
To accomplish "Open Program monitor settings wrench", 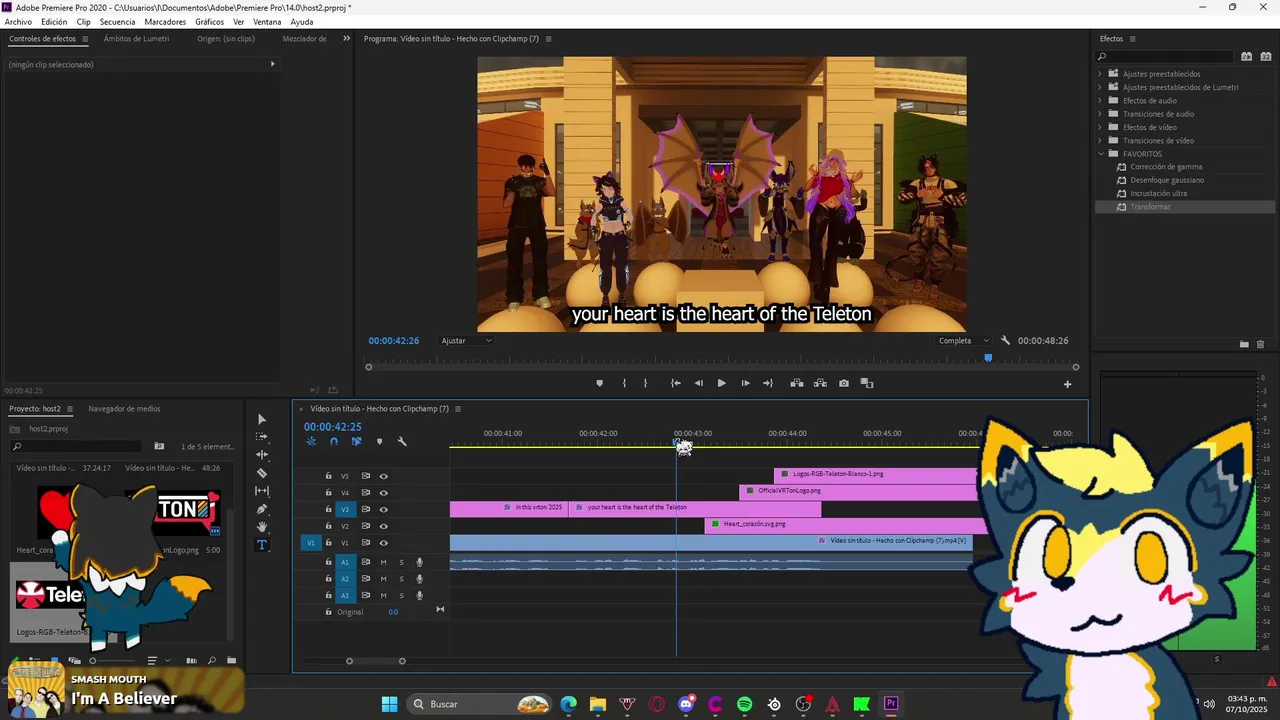I will click(1005, 341).
